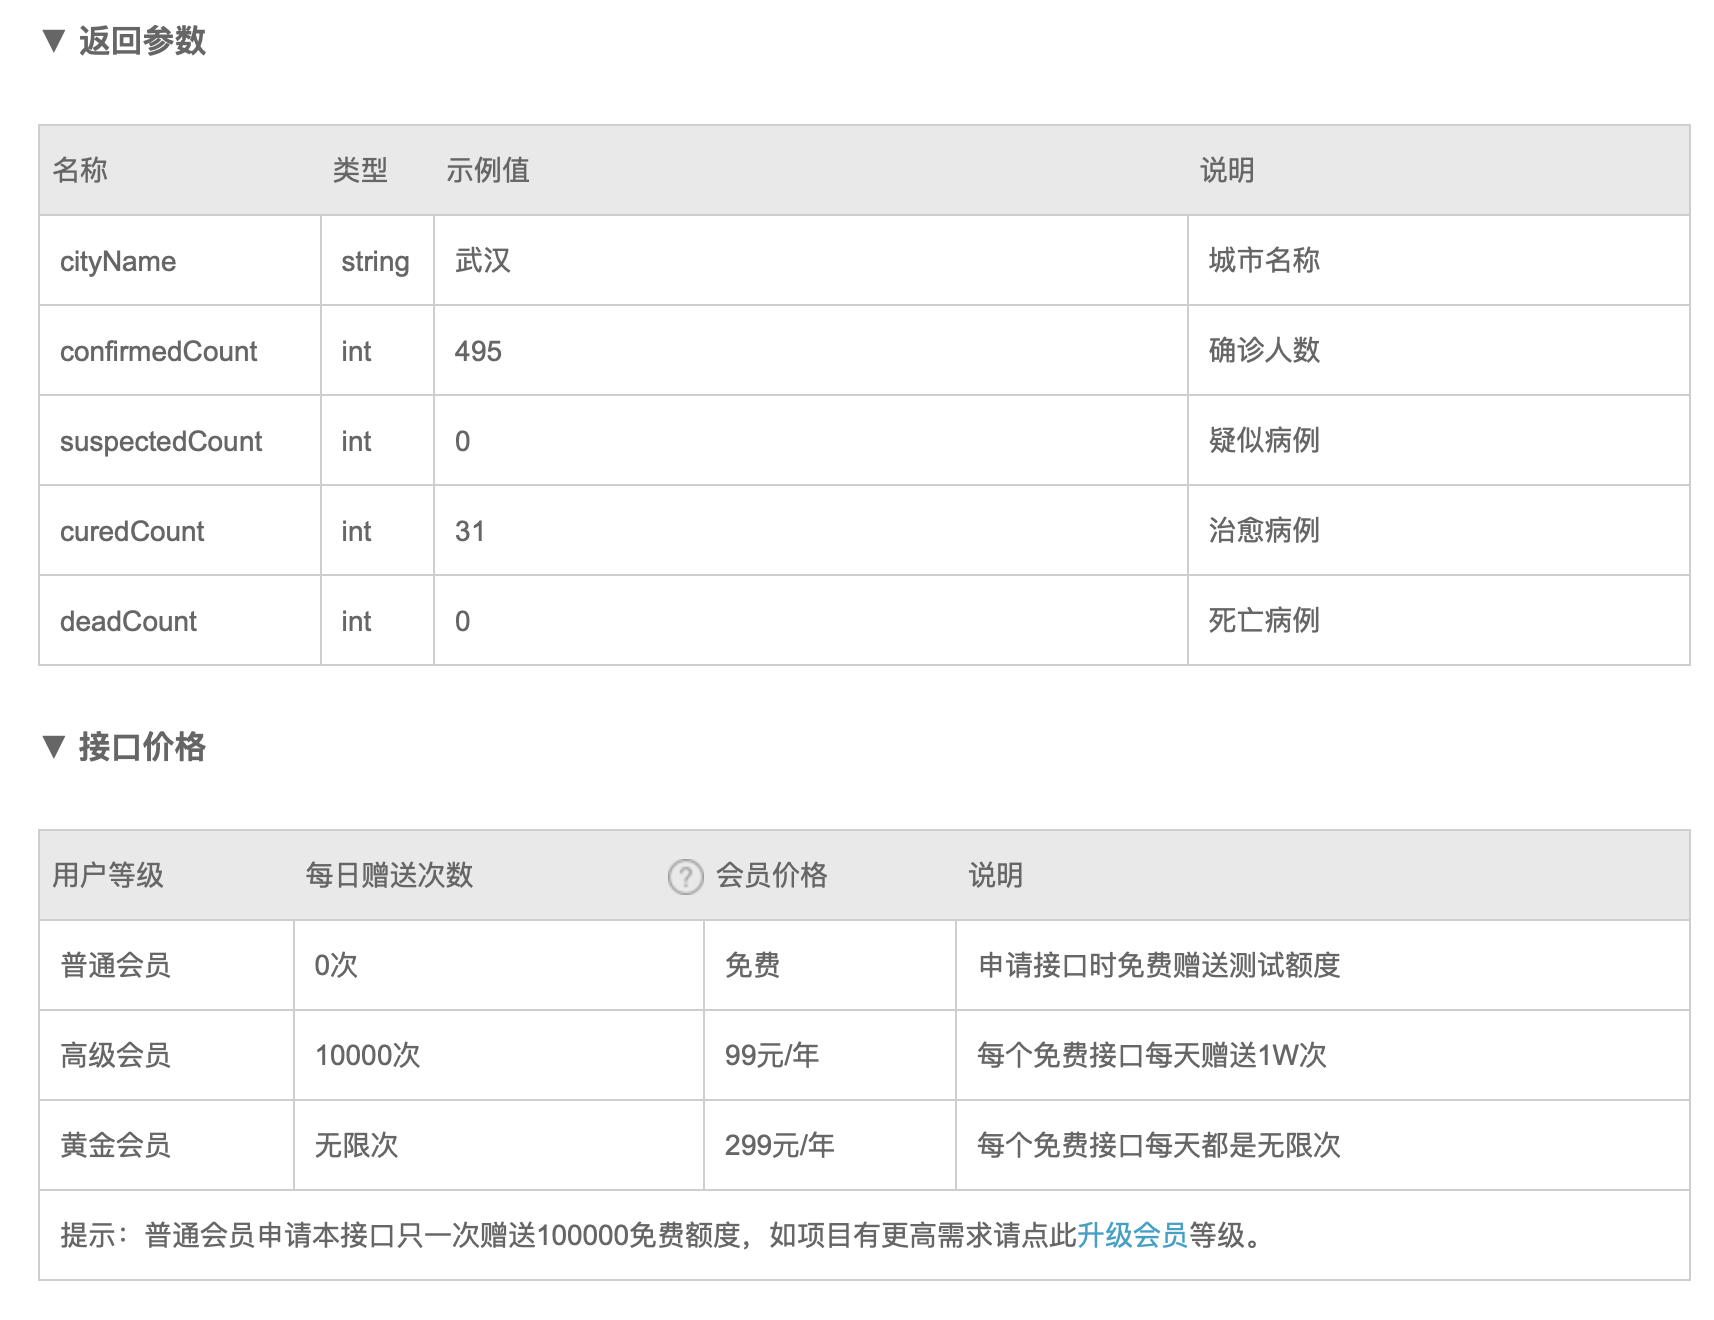Click the suspectedCount parameter name
This screenshot has height=1320, width=1714.
pos(161,441)
